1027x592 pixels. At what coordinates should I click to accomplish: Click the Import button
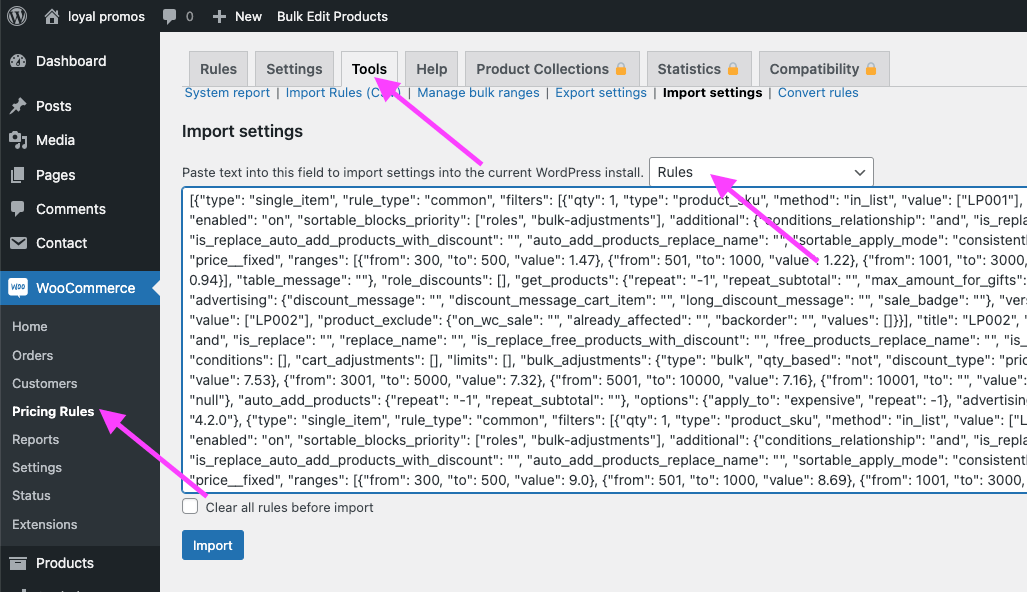click(213, 545)
